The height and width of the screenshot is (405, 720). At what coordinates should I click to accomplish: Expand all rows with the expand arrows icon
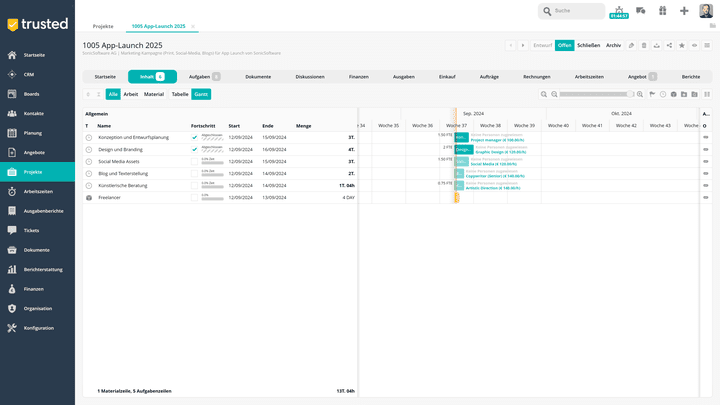[88, 94]
